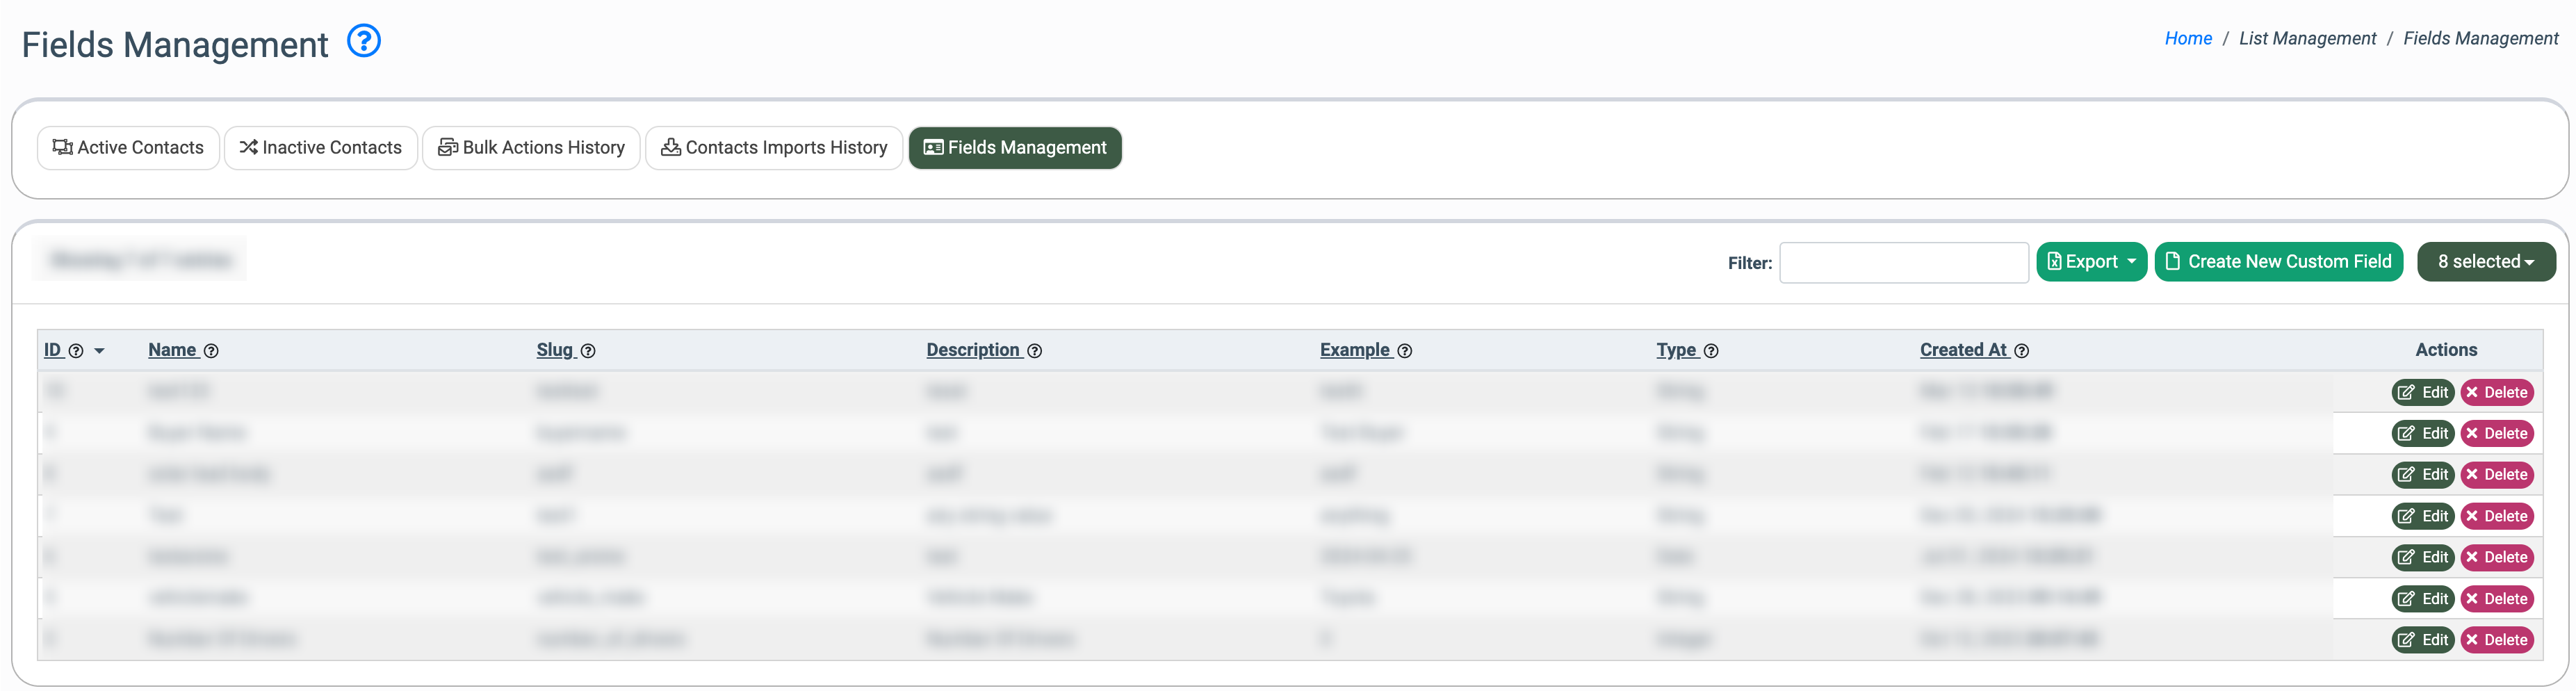
Task: Click into the Filter text field
Action: (x=1903, y=263)
